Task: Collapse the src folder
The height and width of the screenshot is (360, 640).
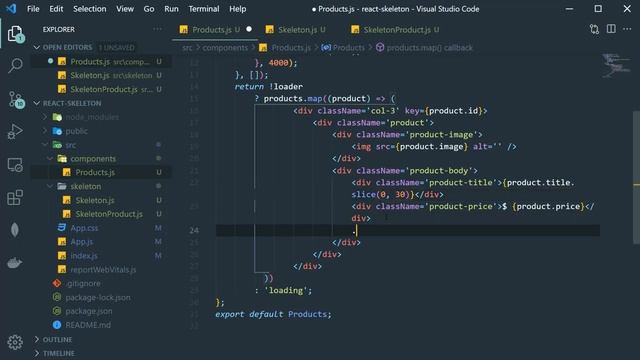Action: coord(45,145)
